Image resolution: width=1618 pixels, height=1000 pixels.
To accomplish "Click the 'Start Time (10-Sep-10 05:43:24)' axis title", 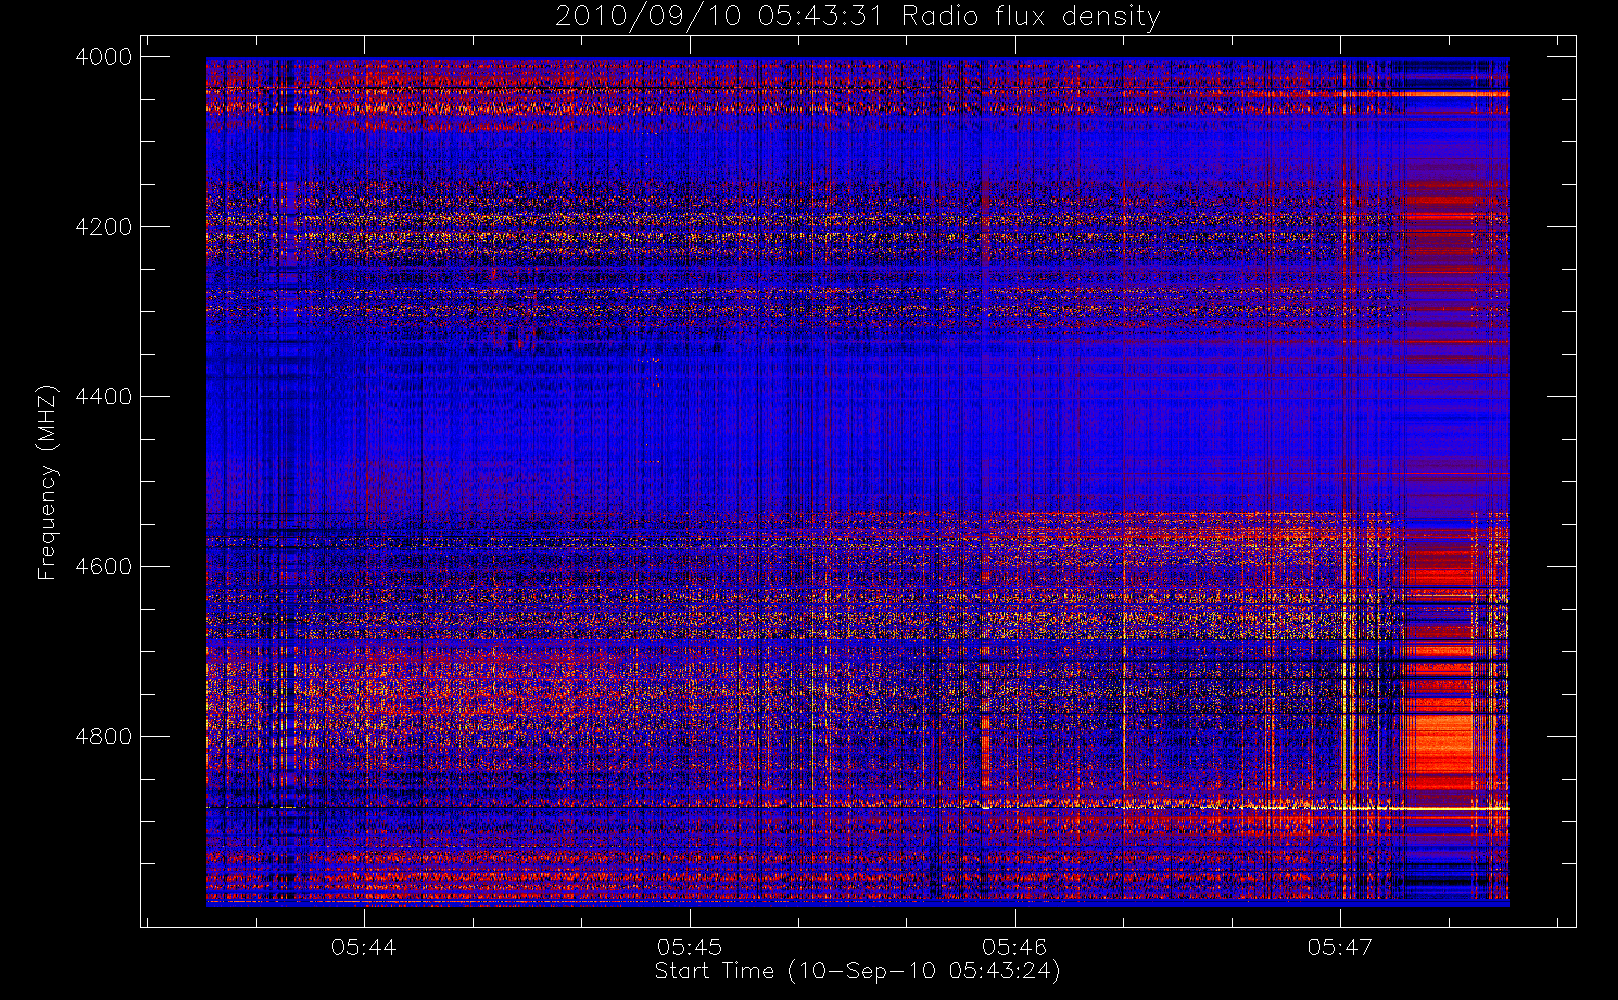I will [x=858, y=971].
